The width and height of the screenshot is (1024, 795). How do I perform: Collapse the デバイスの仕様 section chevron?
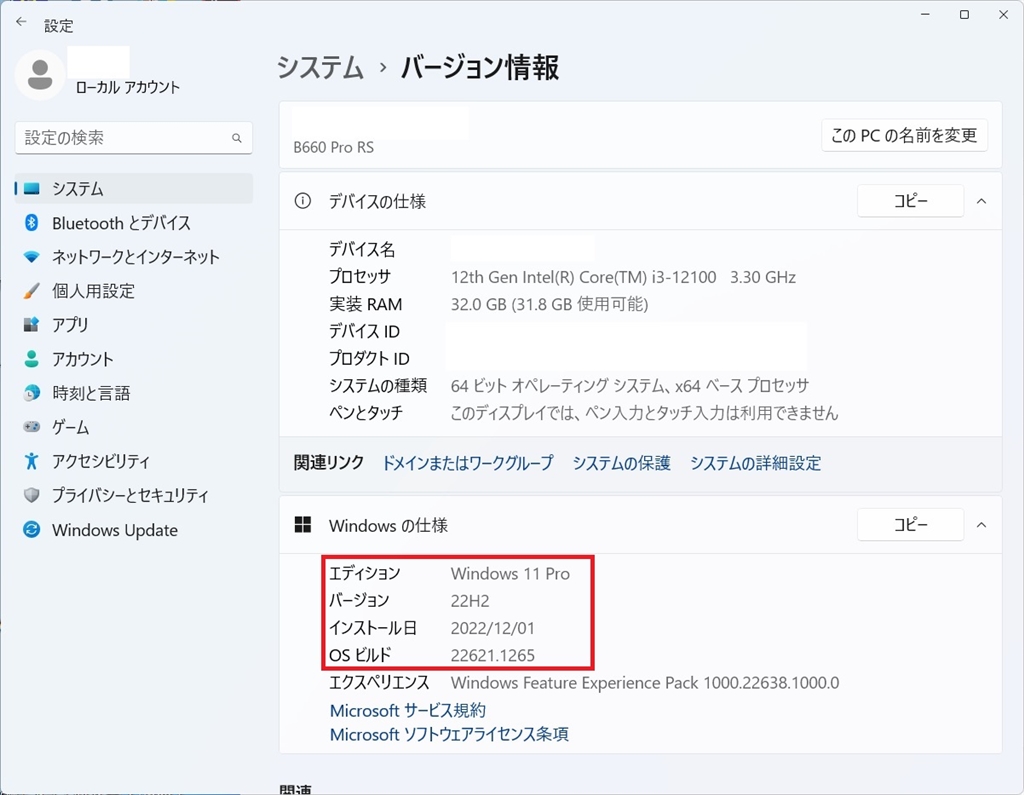pos(981,201)
